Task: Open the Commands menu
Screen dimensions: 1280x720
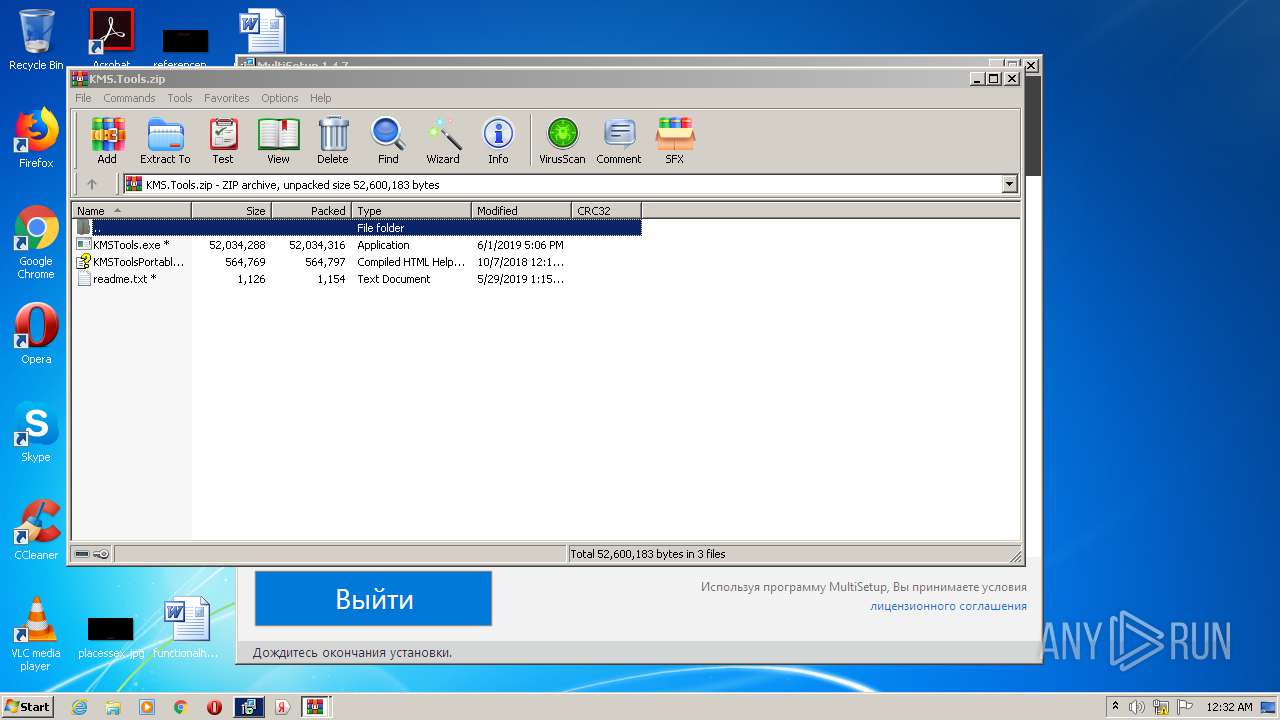Action: click(129, 98)
